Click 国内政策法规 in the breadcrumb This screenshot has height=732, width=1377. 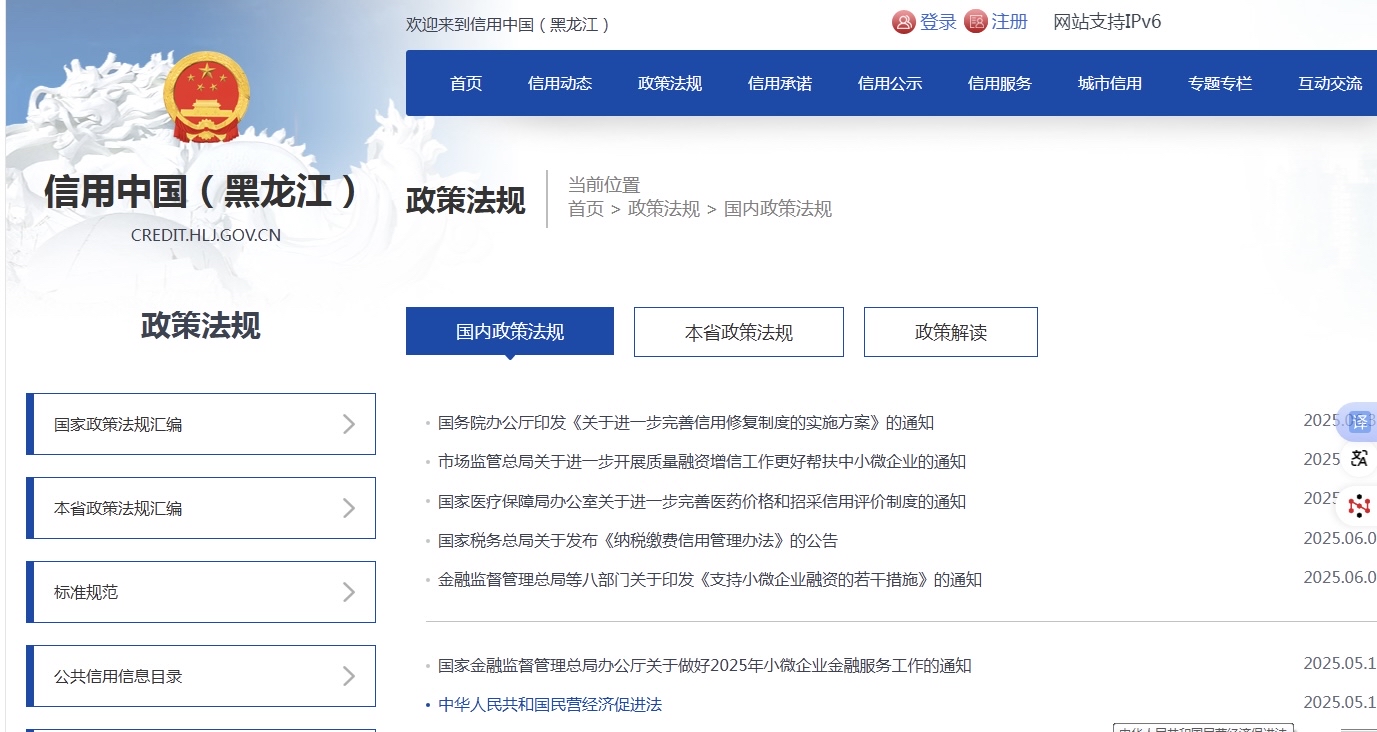(778, 209)
